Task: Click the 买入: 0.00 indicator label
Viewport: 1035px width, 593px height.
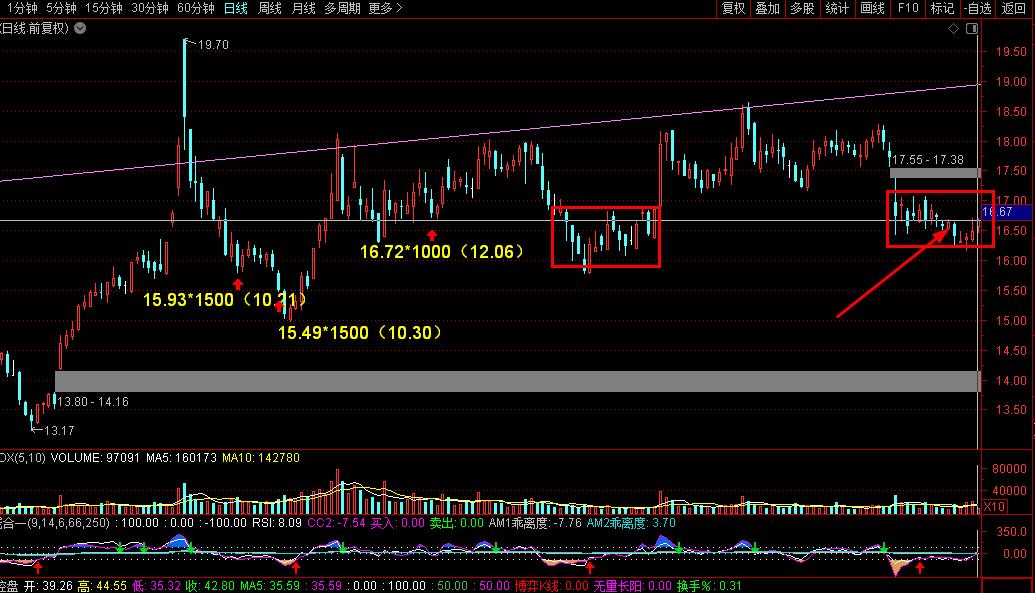Action: [x=397, y=523]
